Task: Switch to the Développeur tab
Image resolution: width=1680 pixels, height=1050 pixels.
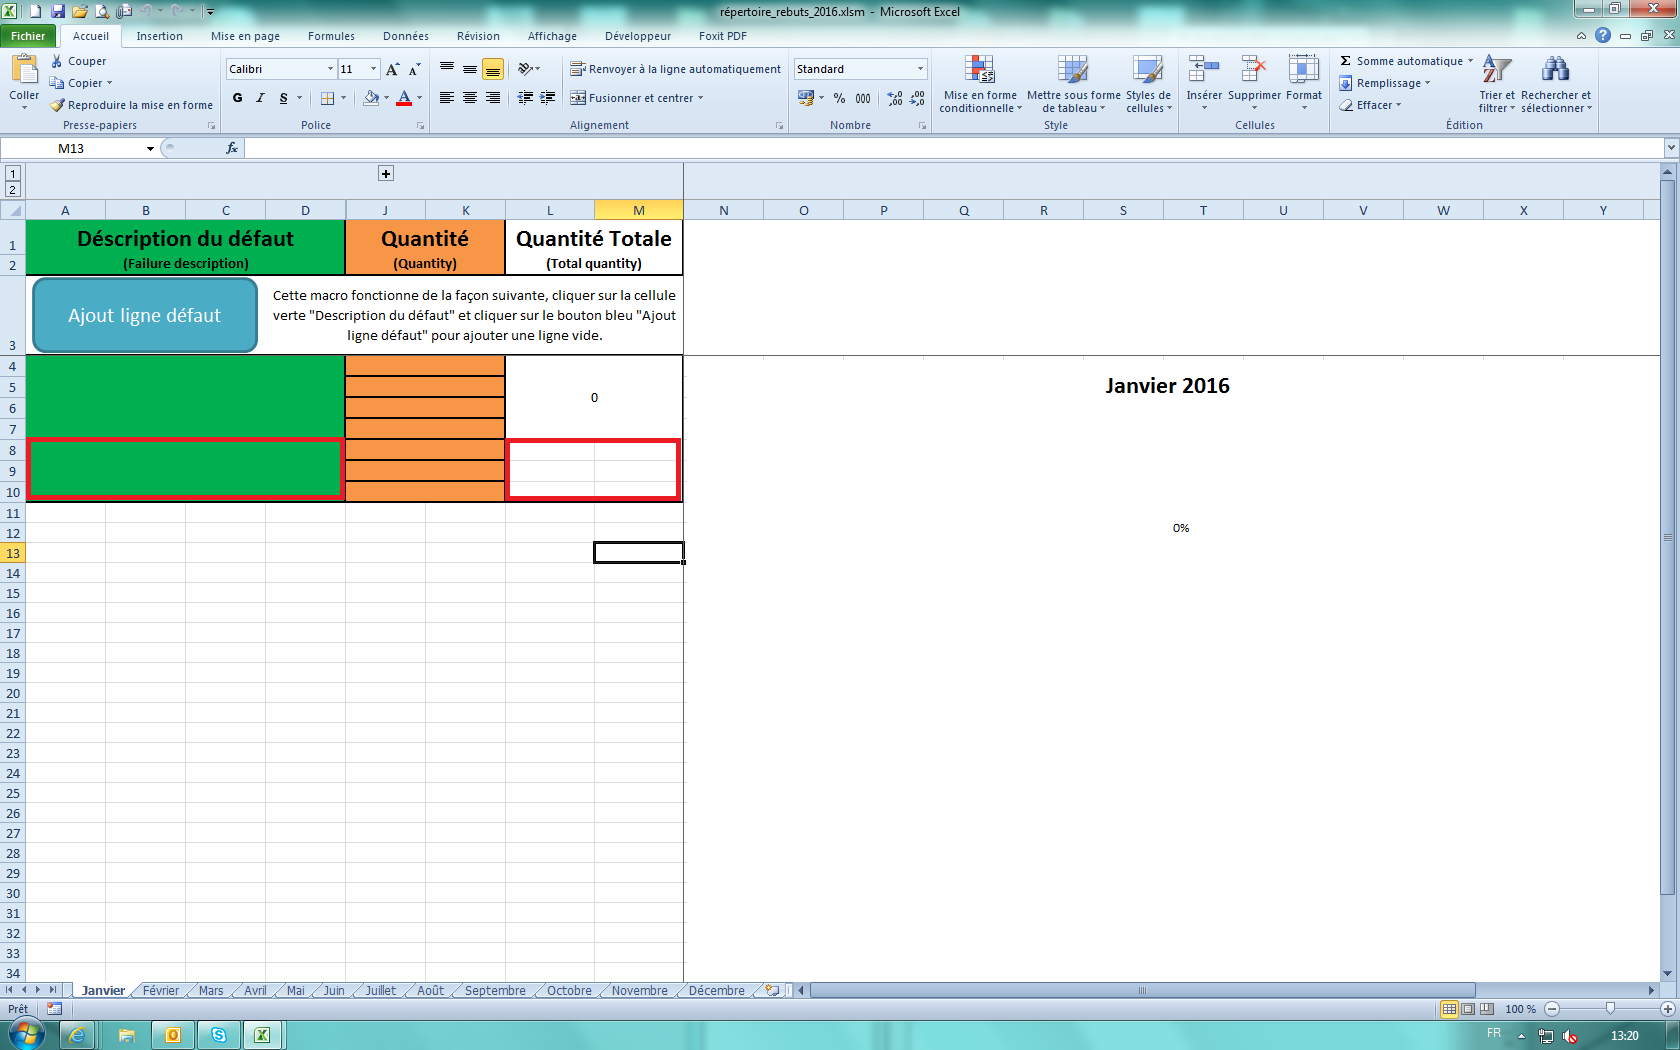Action: click(x=638, y=36)
